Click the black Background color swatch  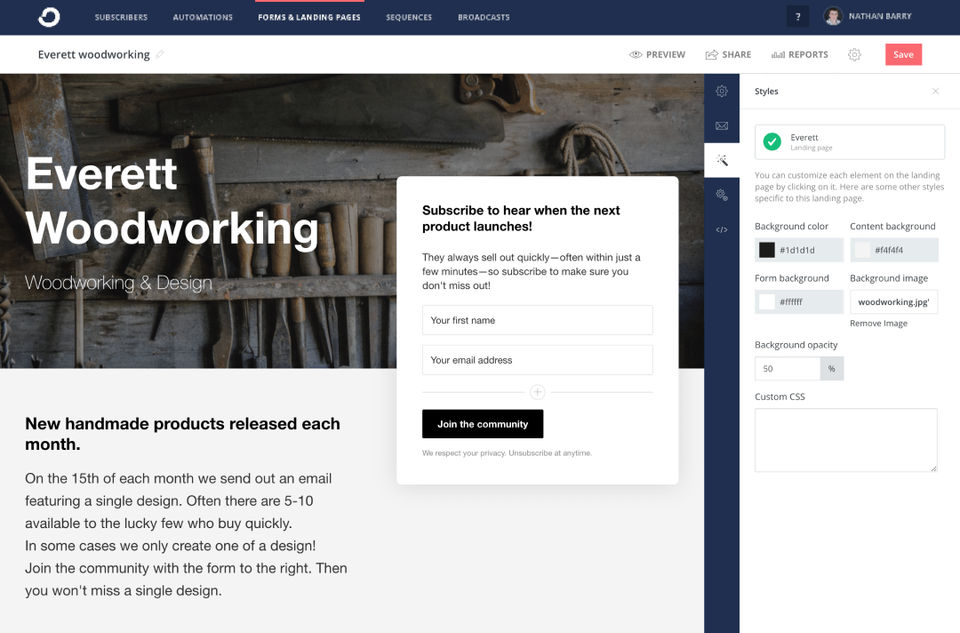coord(767,250)
